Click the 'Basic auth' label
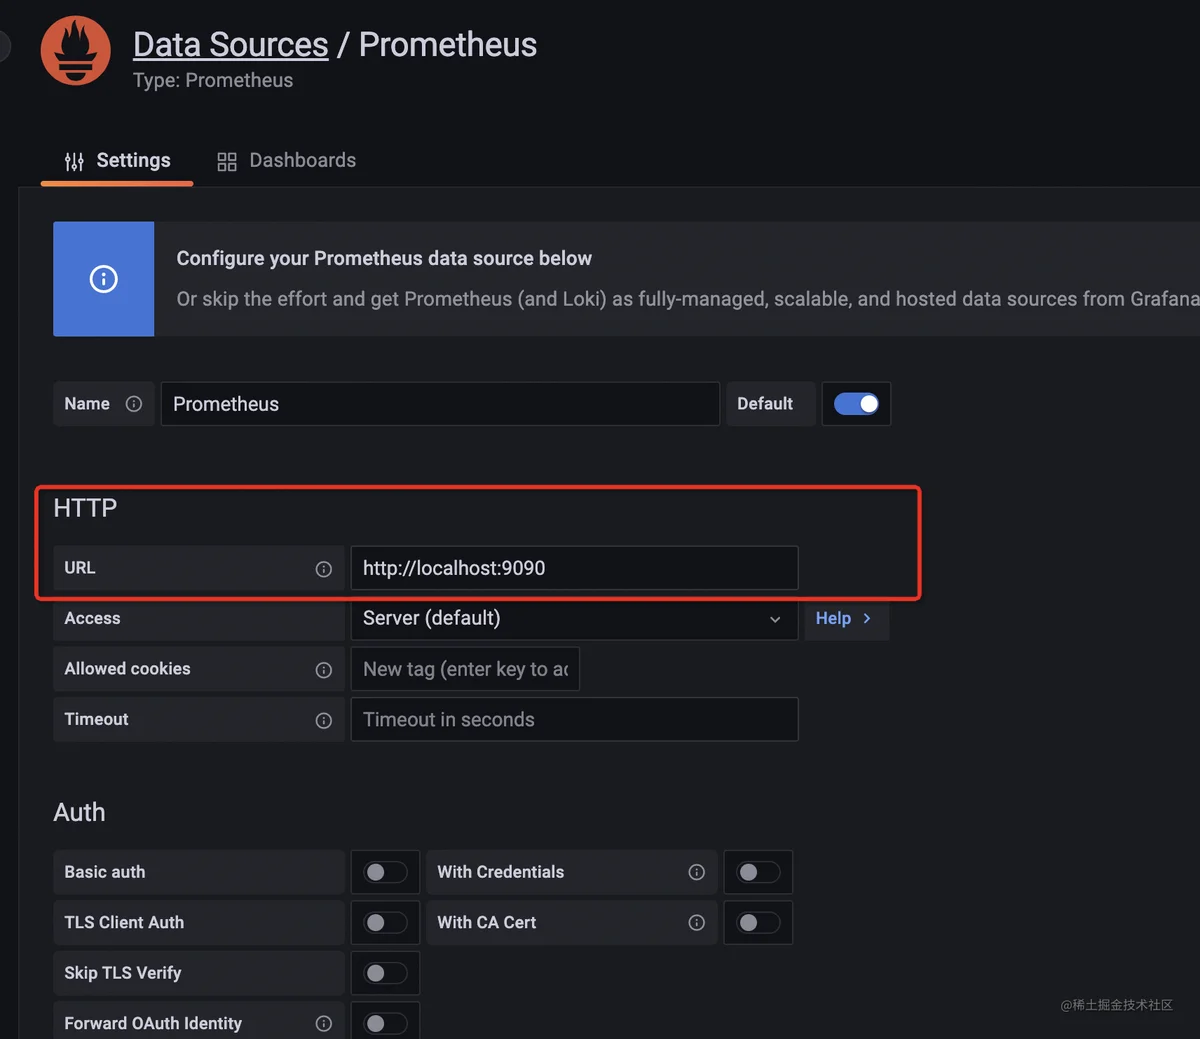Viewport: 1200px width, 1039px height. pos(105,872)
